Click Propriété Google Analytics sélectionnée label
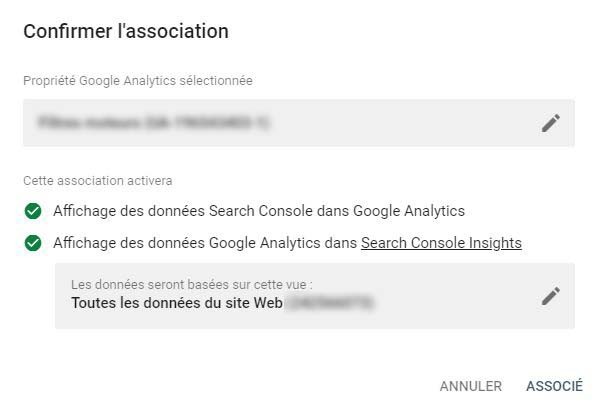 (x=138, y=81)
